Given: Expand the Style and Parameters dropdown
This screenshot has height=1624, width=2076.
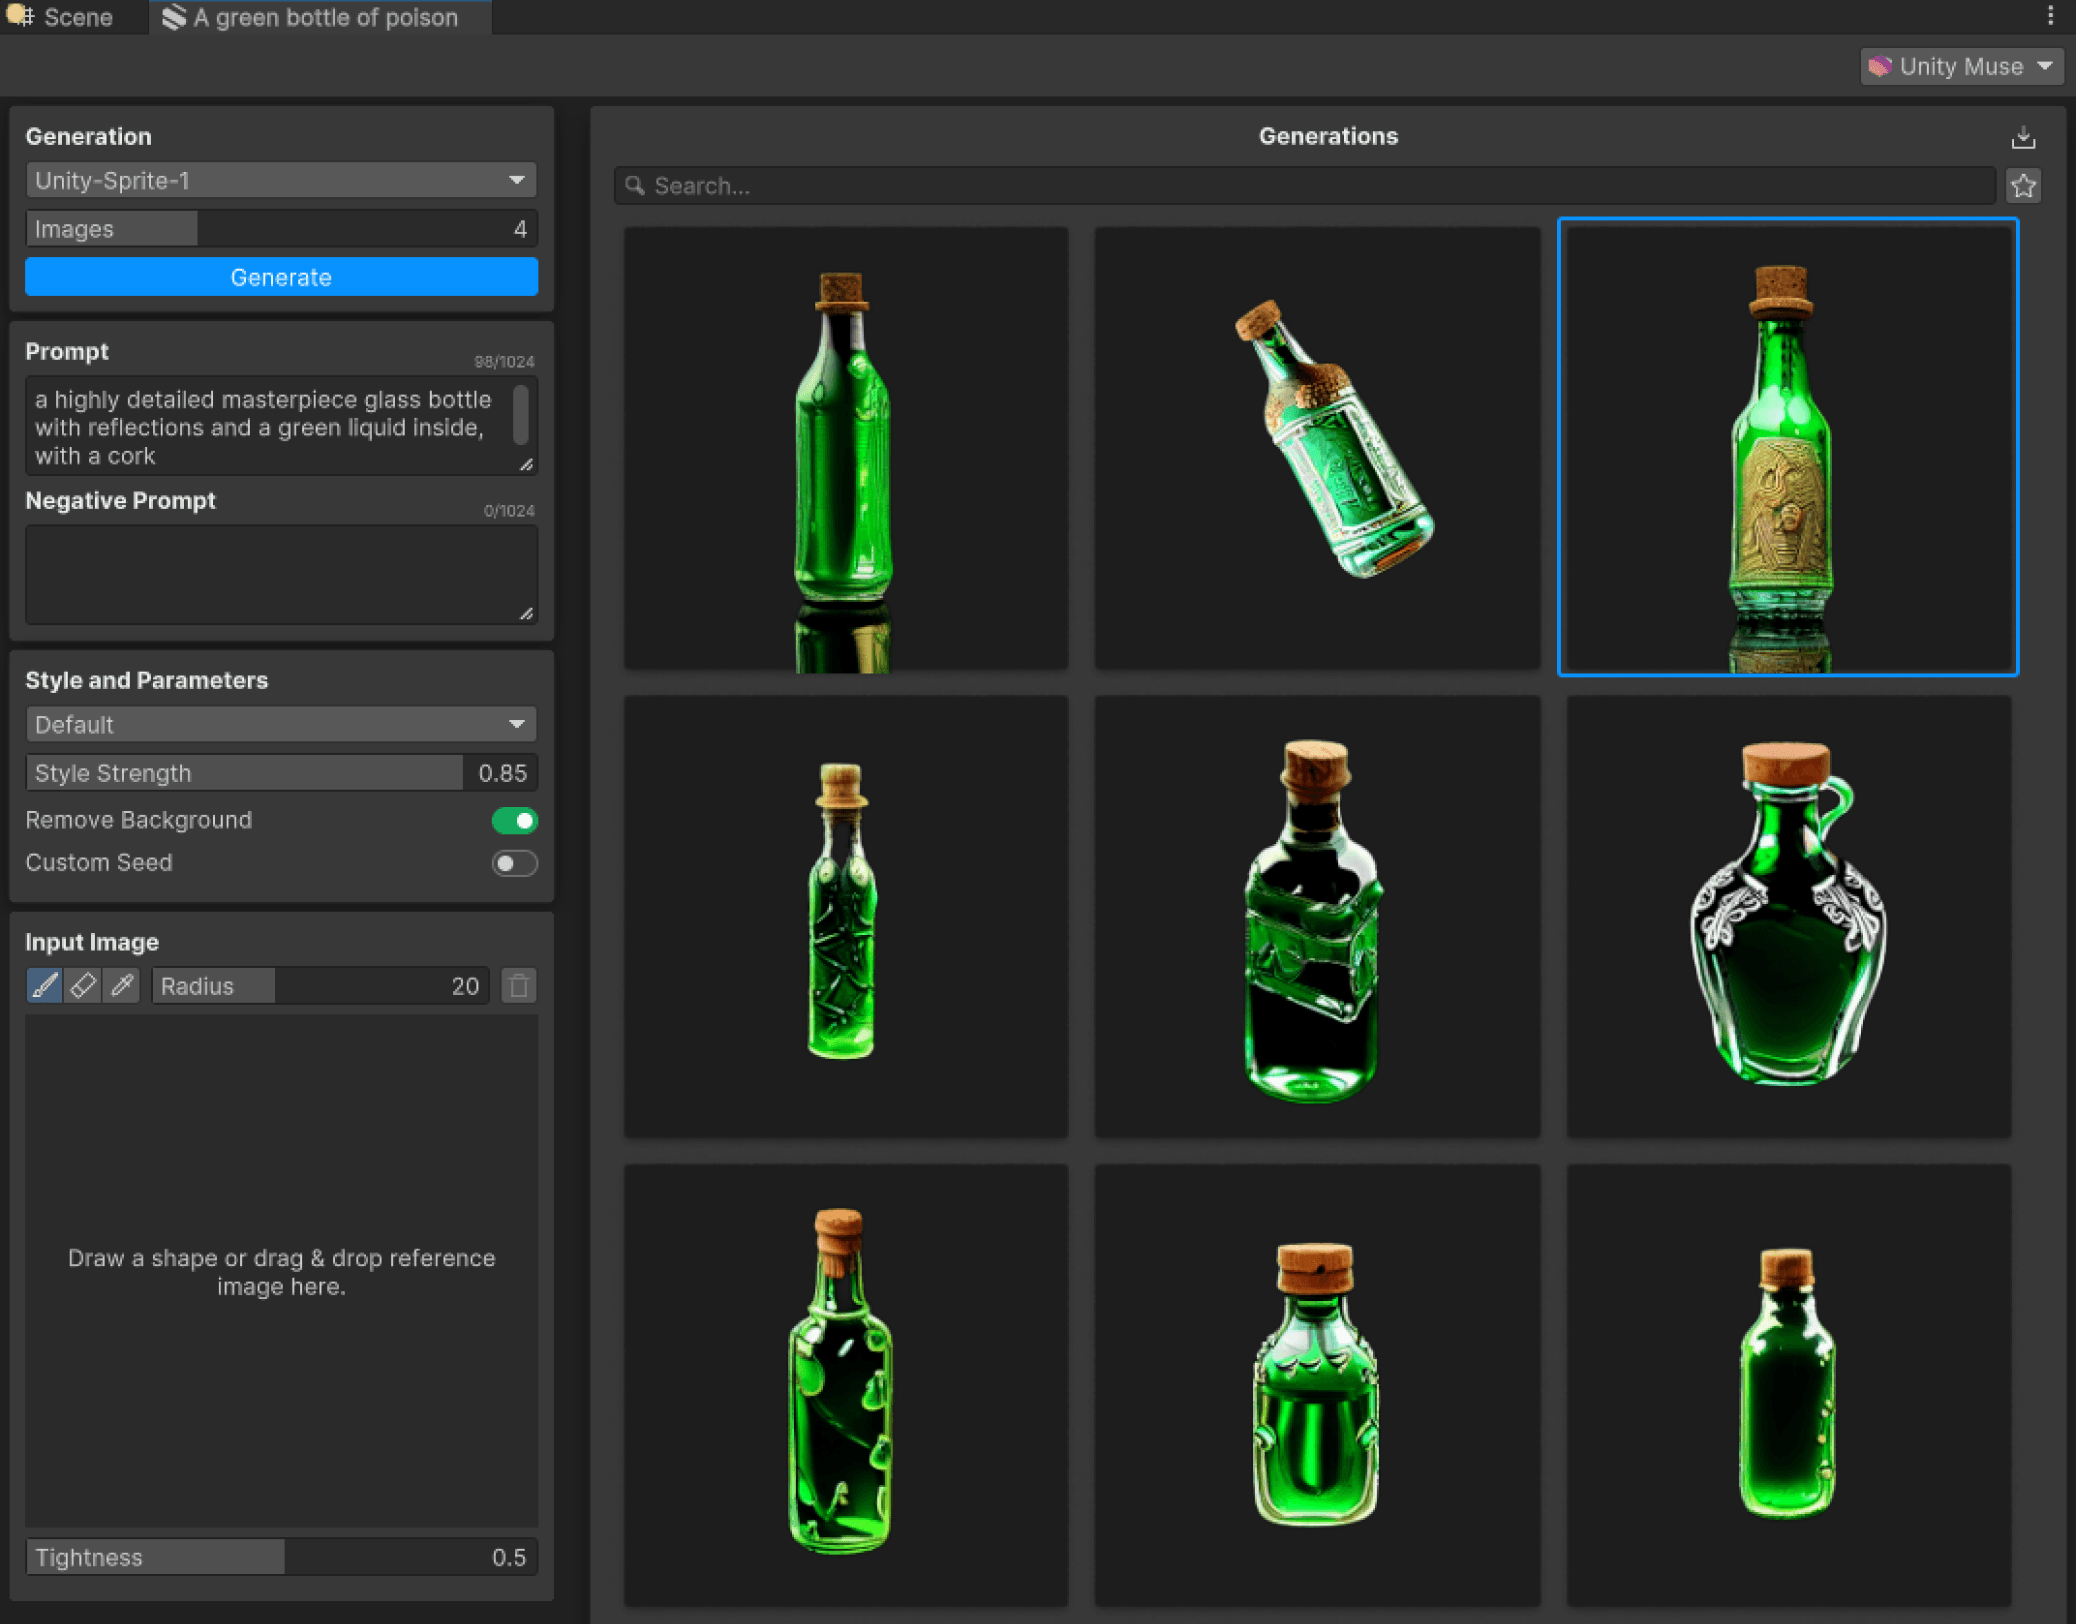Looking at the screenshot, I should [x=280, y=724].
